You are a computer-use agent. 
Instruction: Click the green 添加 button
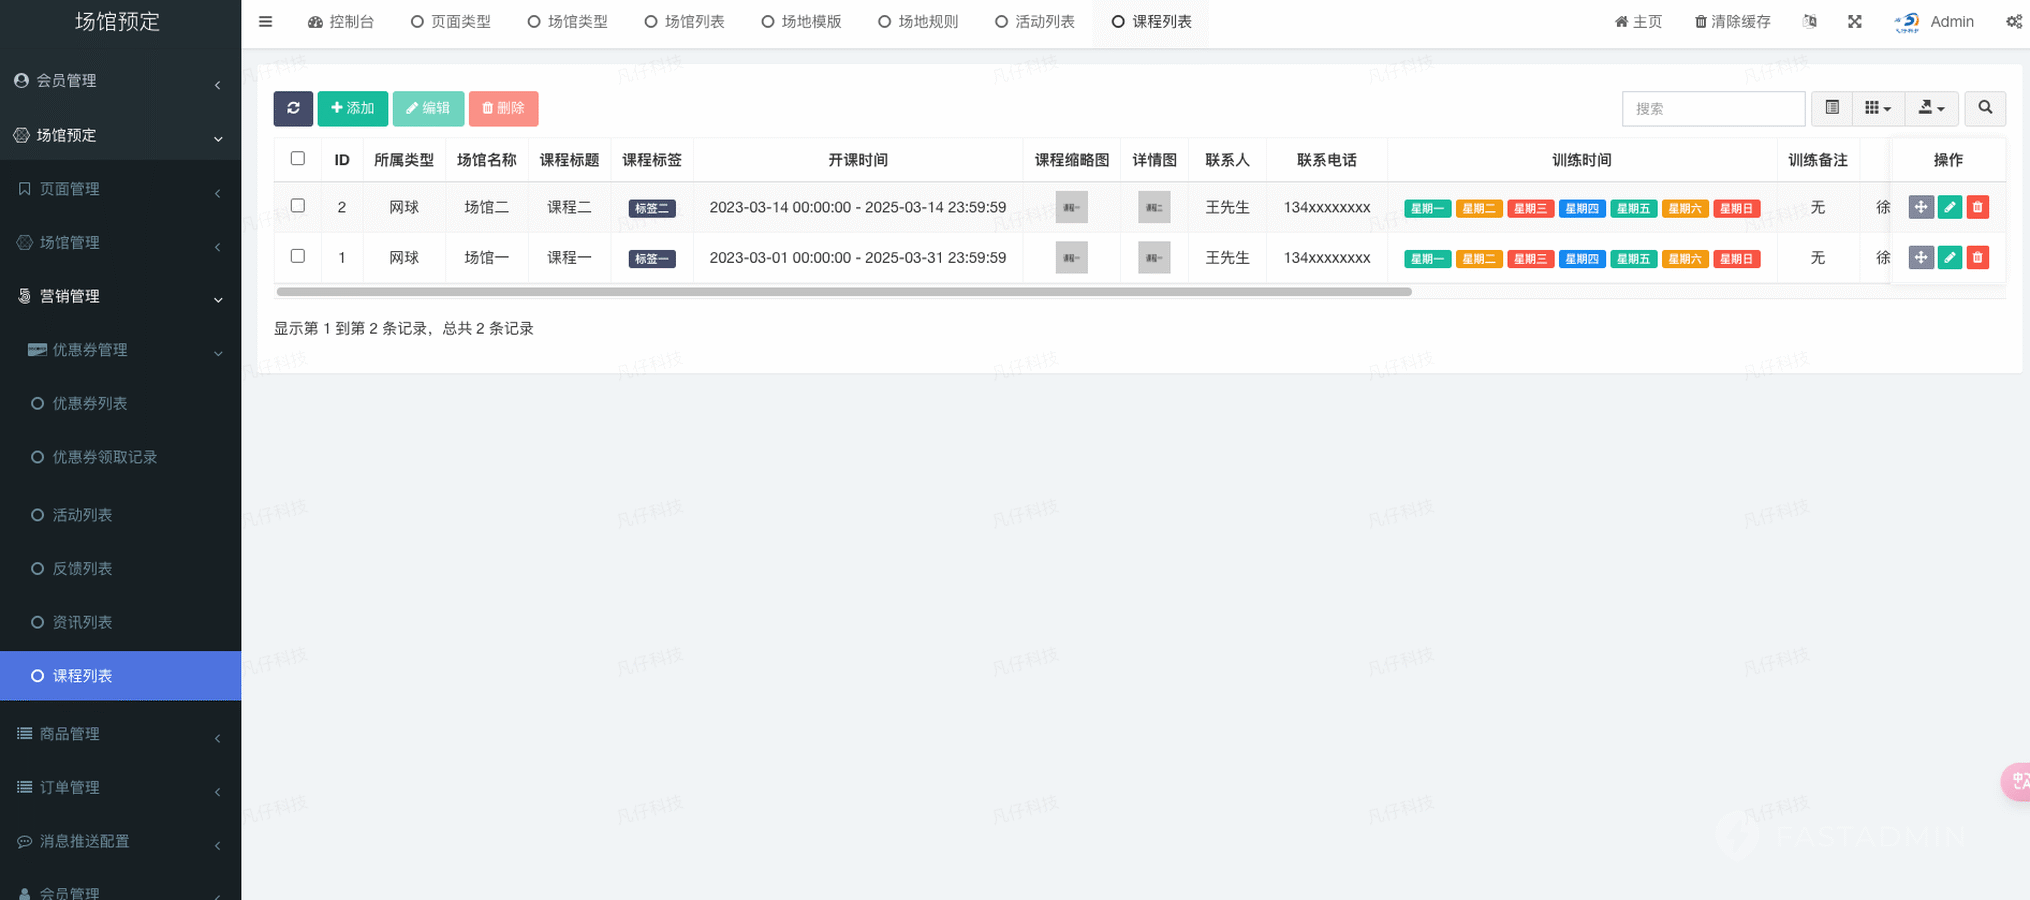[352, 108]
